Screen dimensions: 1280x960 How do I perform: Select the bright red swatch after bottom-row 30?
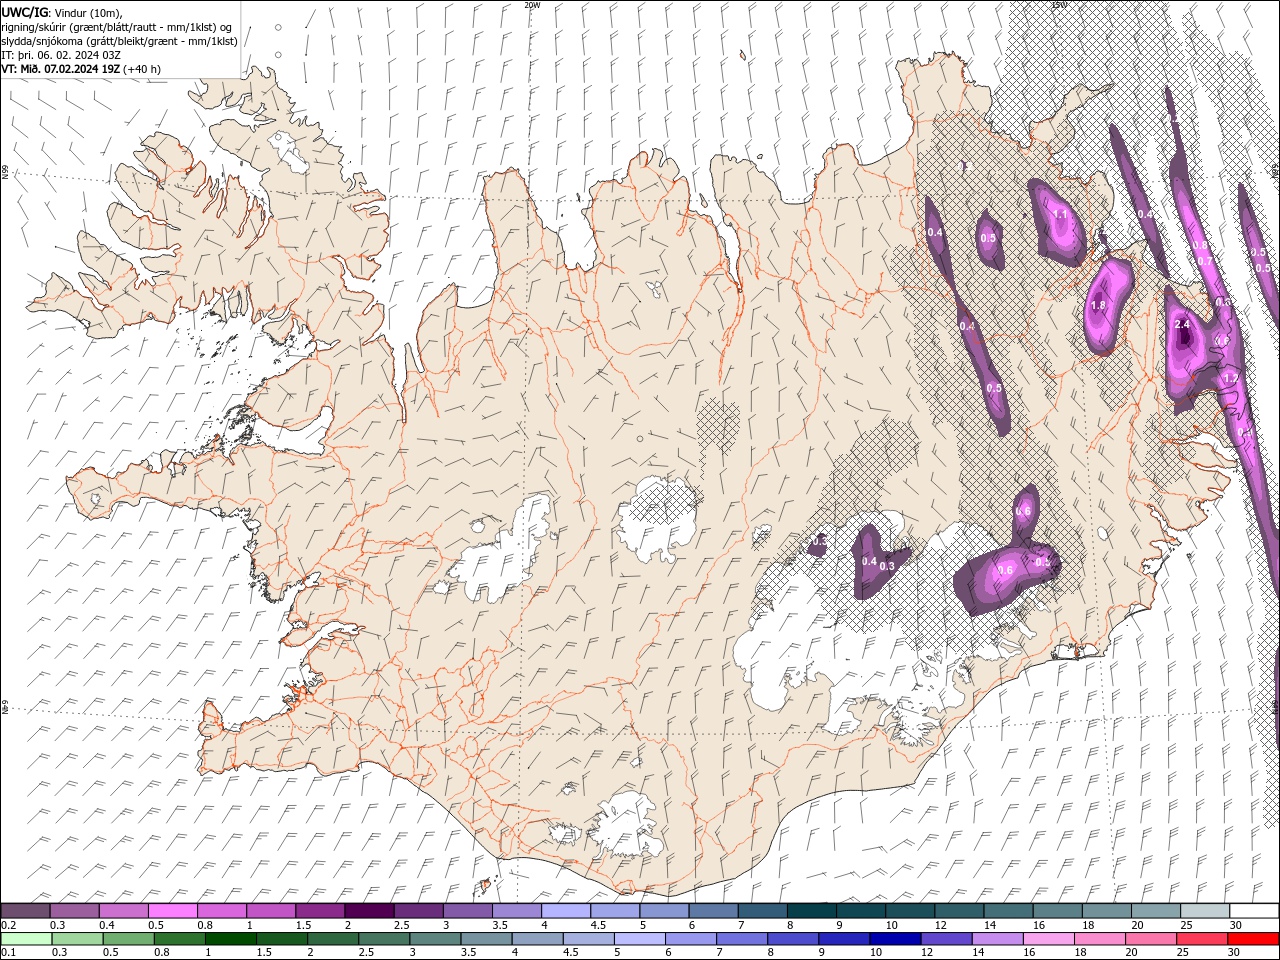[1253, 939]
